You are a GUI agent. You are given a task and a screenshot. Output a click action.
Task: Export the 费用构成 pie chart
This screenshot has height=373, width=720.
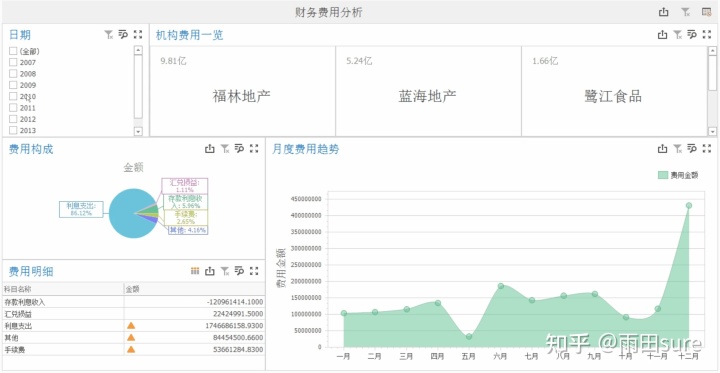[210, 148]
